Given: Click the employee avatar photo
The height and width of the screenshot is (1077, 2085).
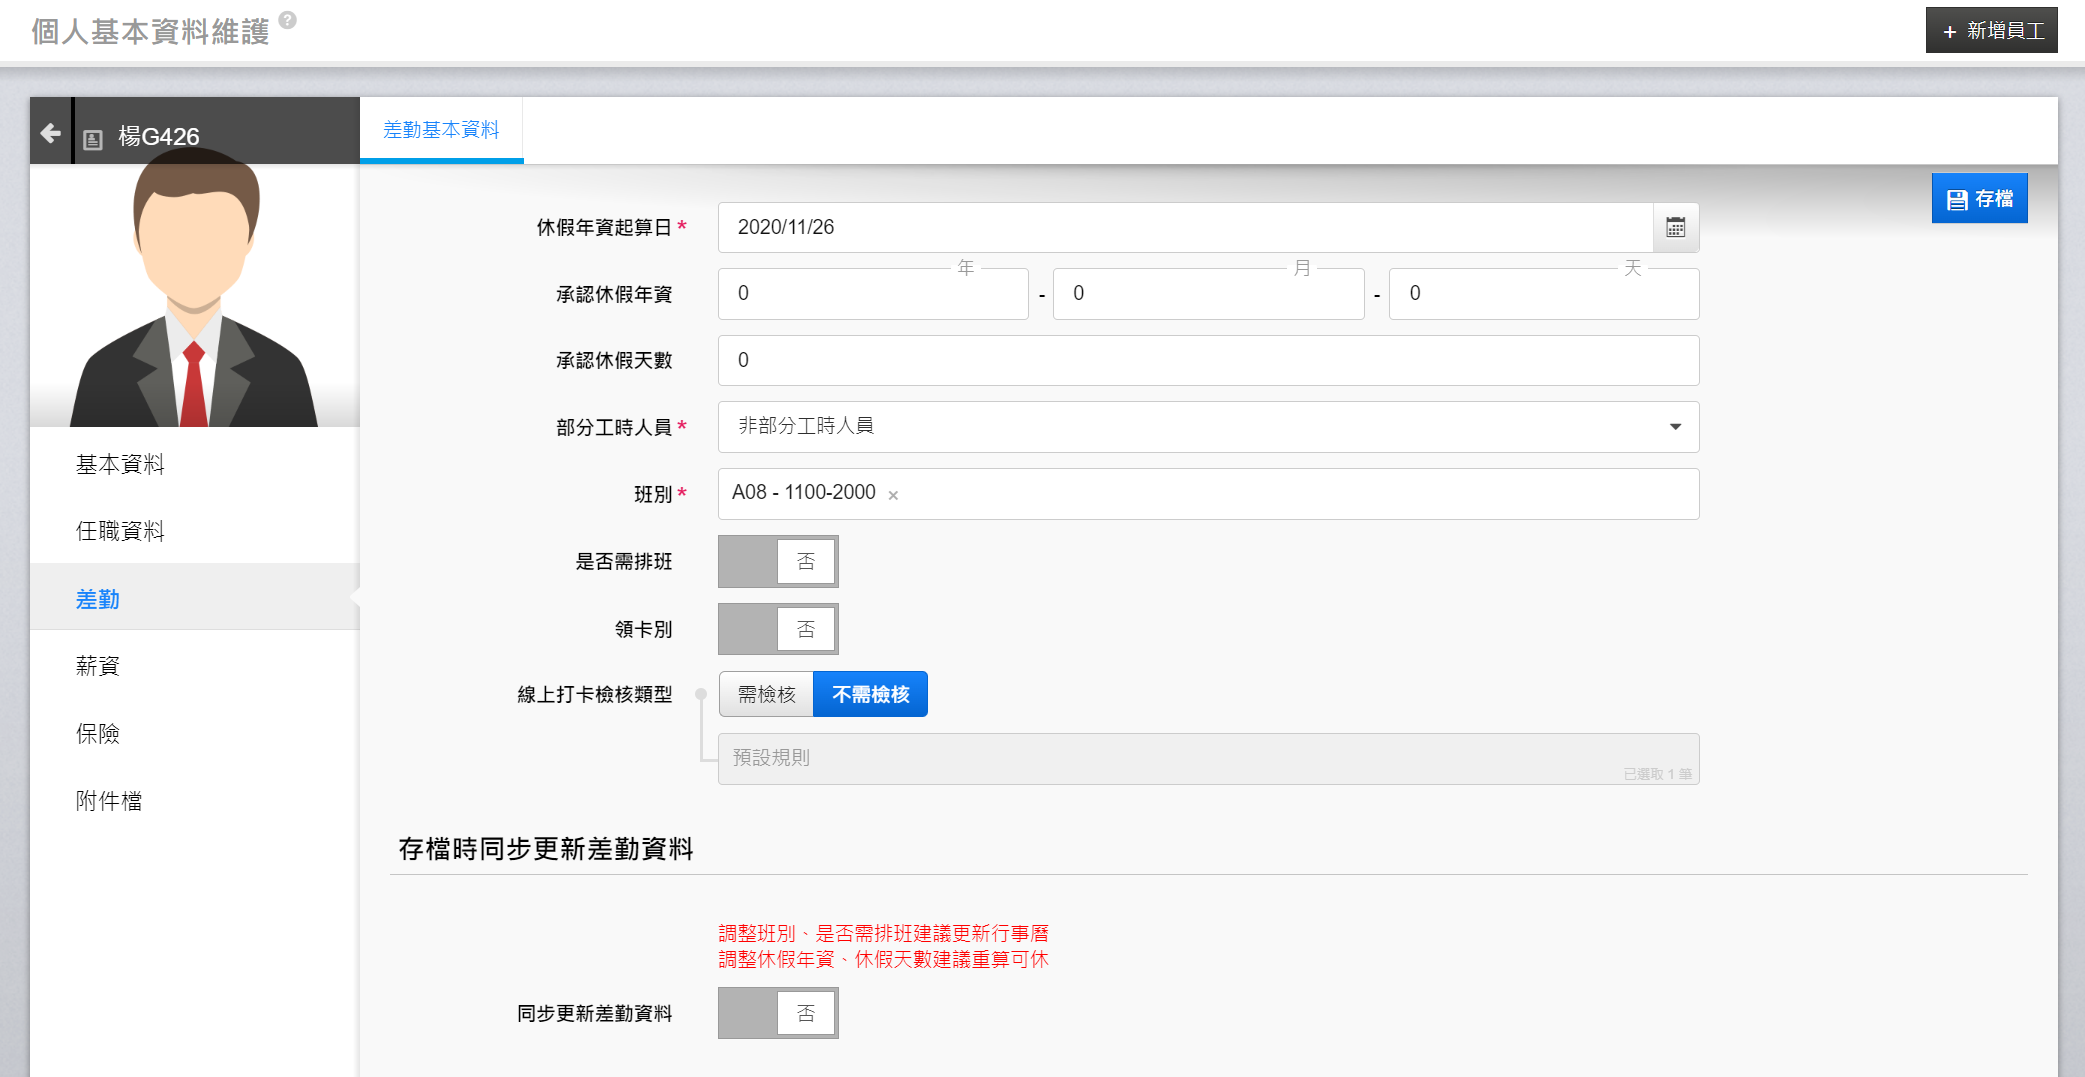Looking at the screenshot, I should coord(194,295).
